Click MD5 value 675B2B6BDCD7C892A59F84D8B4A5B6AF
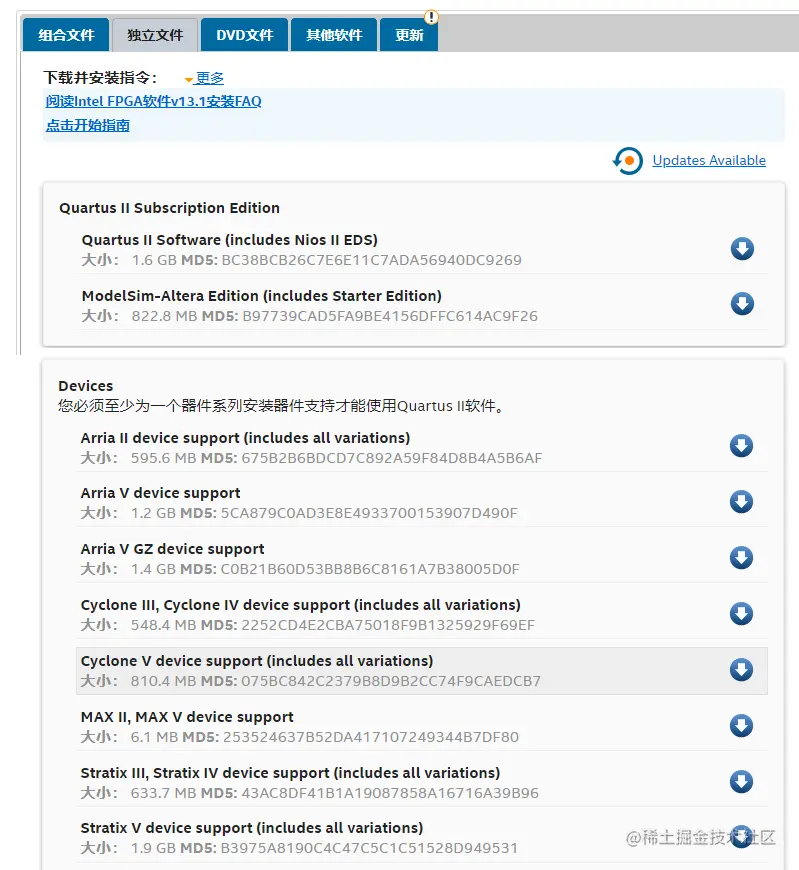The image size is (799, 870). point(392,458)
